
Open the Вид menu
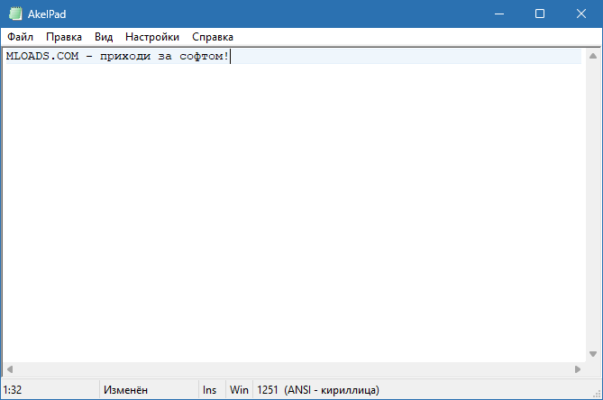(104, 37)
